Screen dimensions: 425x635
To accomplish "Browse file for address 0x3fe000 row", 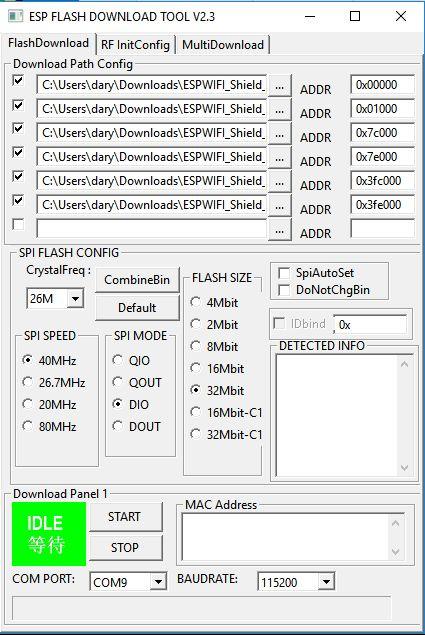I will click(x=280, y=205).
